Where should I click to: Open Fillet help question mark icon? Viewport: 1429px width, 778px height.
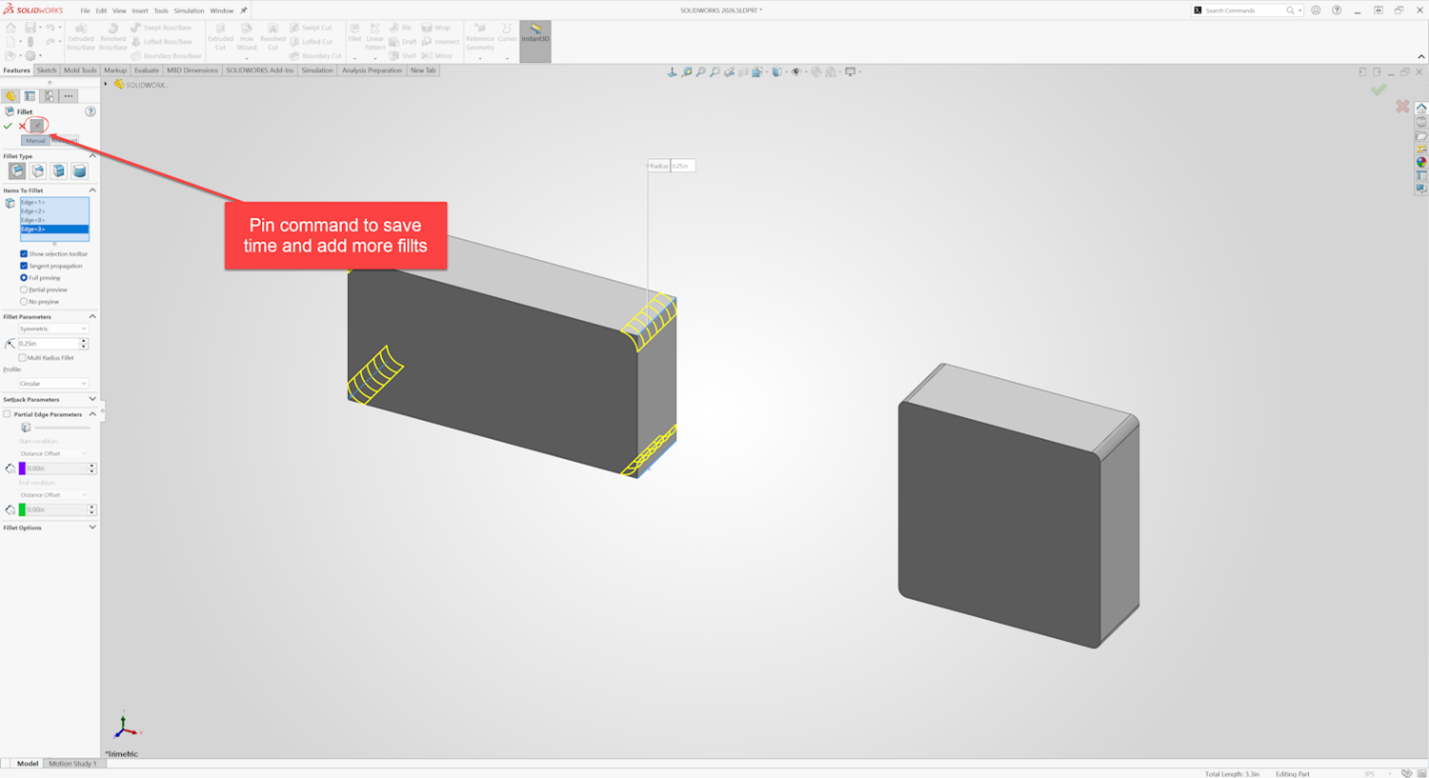click(x=90, y=112)
